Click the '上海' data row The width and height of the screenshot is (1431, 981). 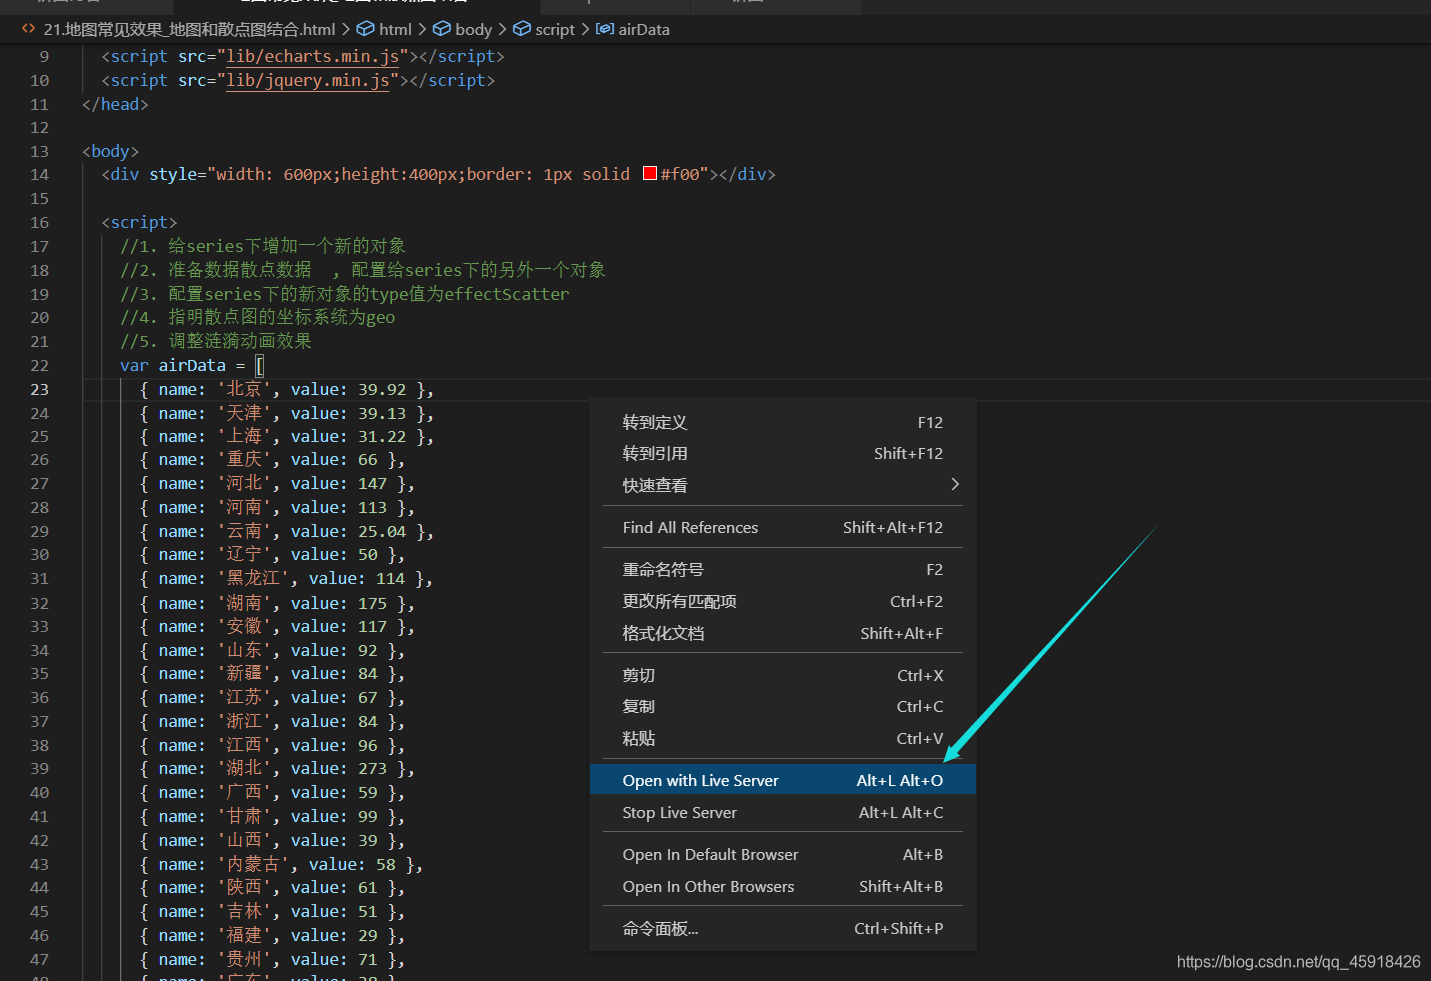[286, 436]
